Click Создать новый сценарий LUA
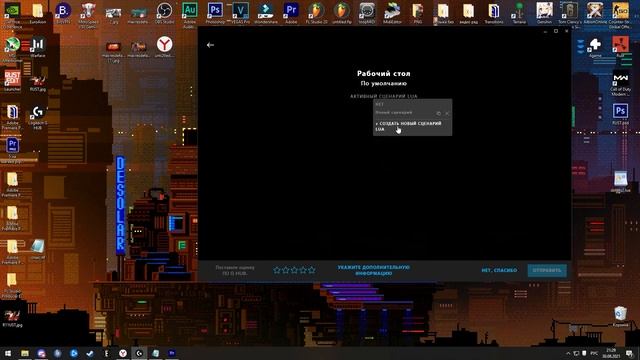The image size is (640, 360). (x=409, y=126)
